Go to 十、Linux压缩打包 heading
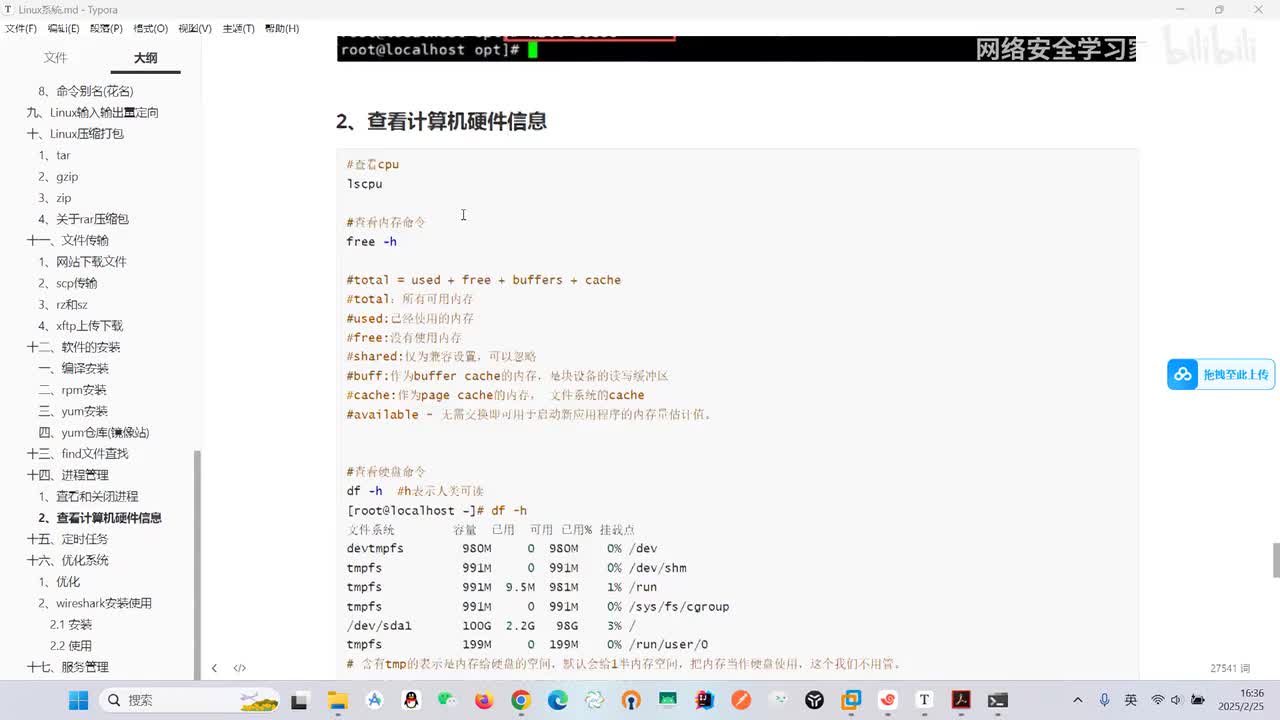This screenshot has height=720, width=1280. 75,134
